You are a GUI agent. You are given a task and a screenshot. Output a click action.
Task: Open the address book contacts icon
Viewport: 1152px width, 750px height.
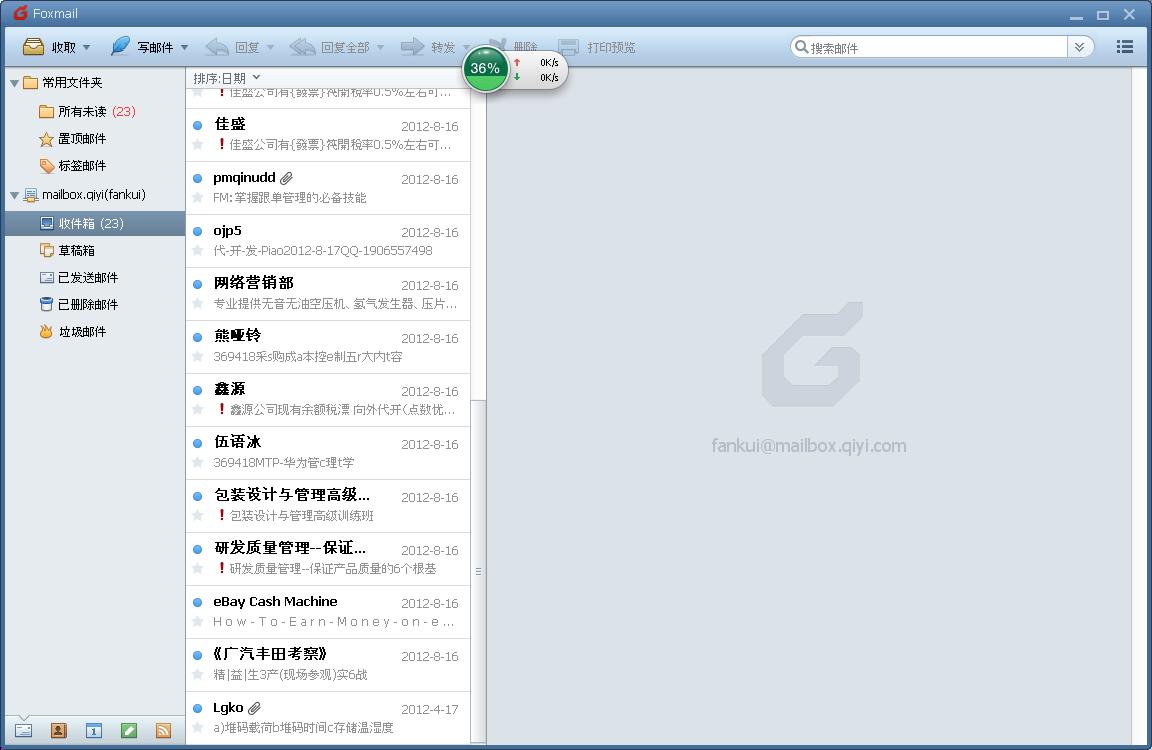pyautogui.click(x=59, y=730)
